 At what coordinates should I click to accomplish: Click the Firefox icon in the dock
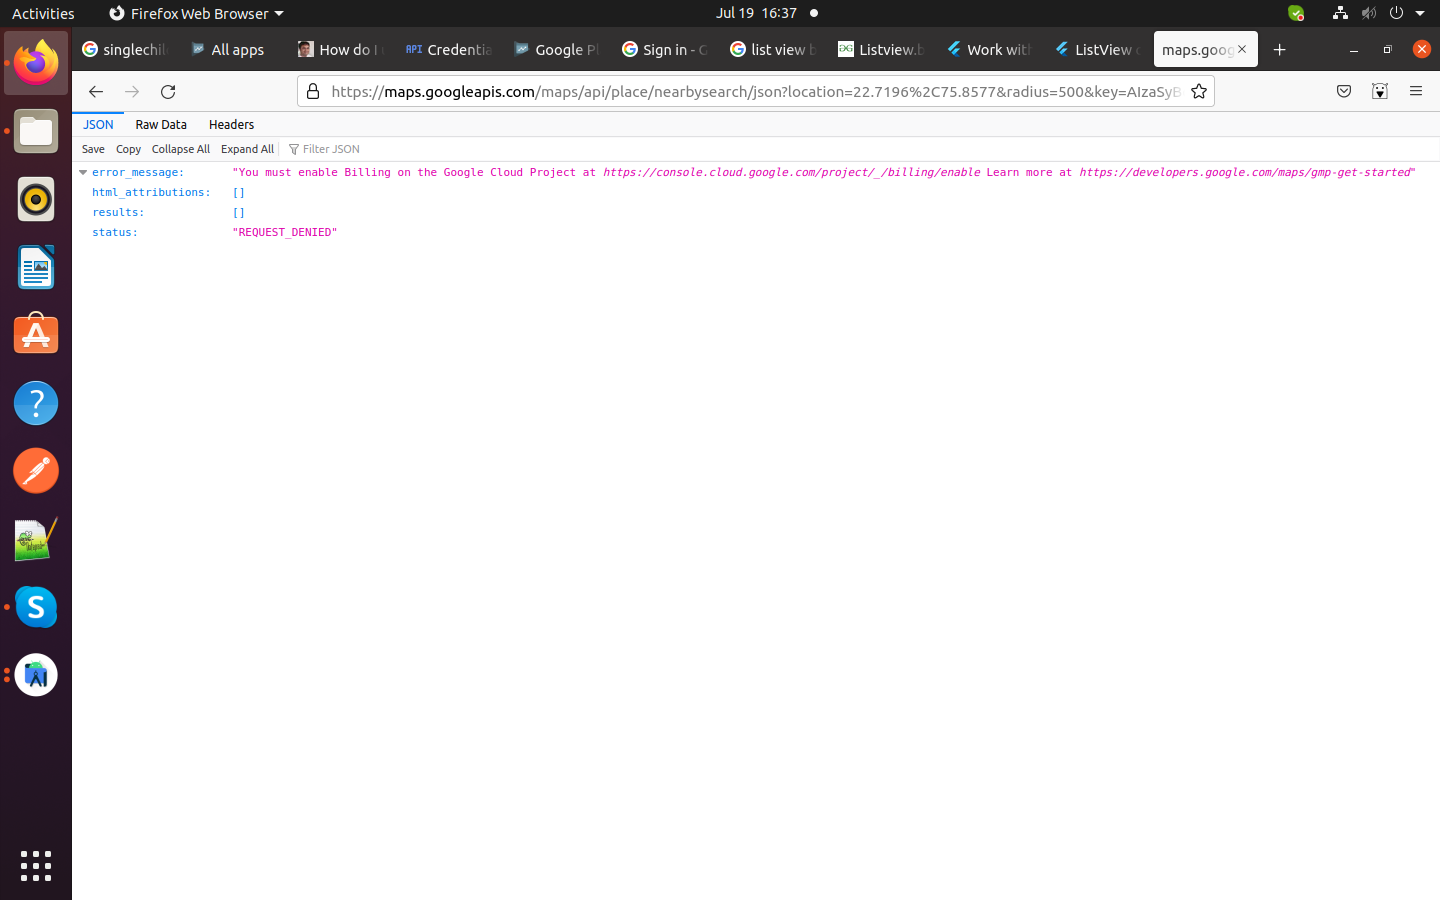(36, 63)
